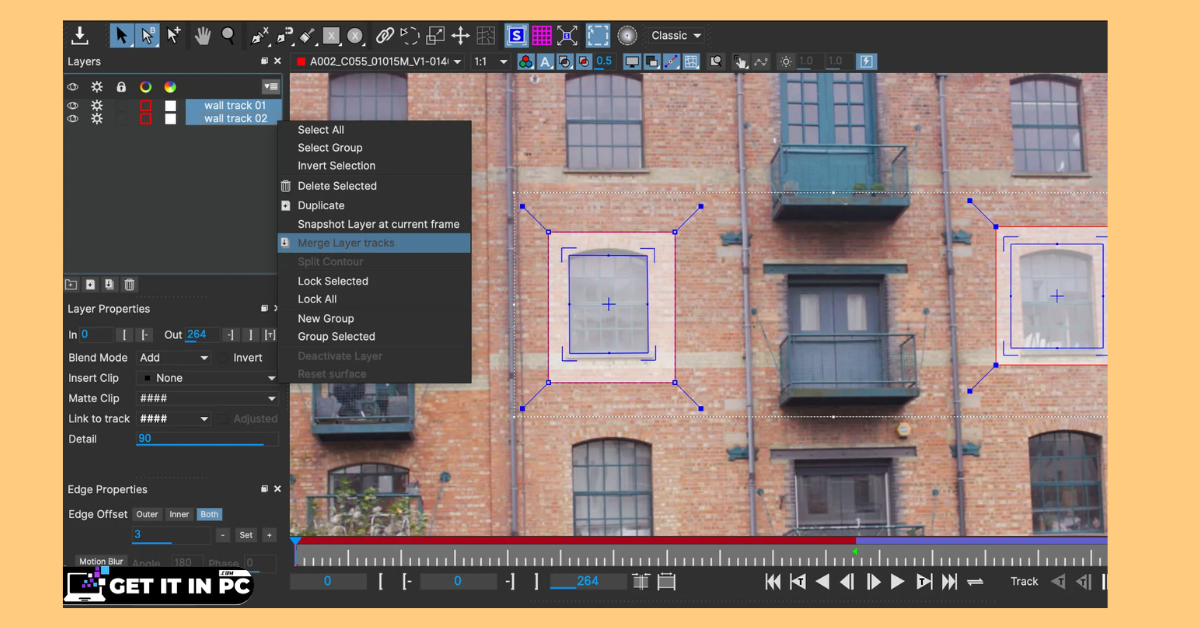This screenshot has width=1200, height=628.
Task: Toggle the Show Planar Surface S button
Action: [516, 36]
